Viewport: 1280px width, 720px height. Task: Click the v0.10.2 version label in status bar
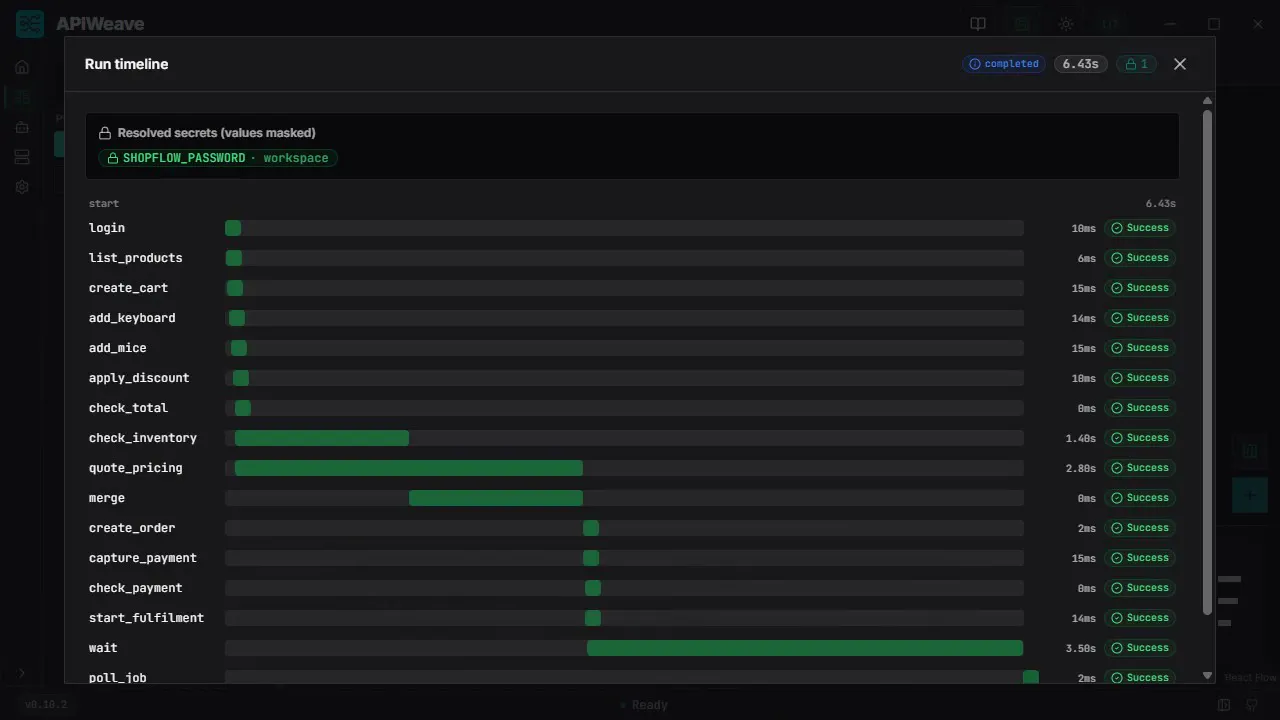tap(45, 704)
